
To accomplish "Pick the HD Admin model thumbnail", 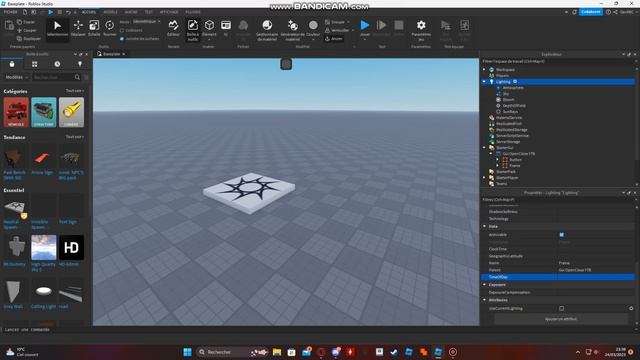I will 71,247.
